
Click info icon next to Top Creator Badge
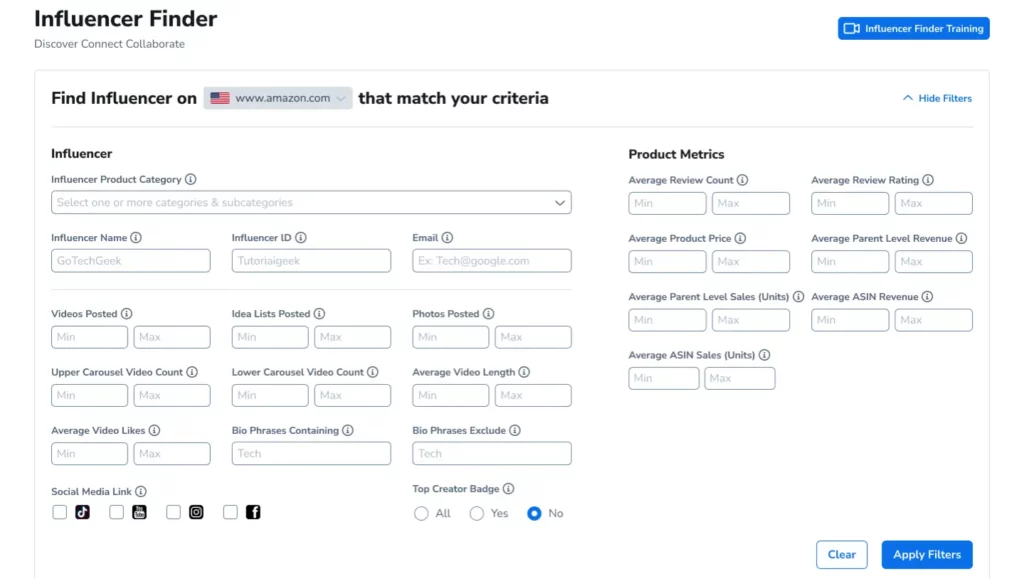point(509,489)
